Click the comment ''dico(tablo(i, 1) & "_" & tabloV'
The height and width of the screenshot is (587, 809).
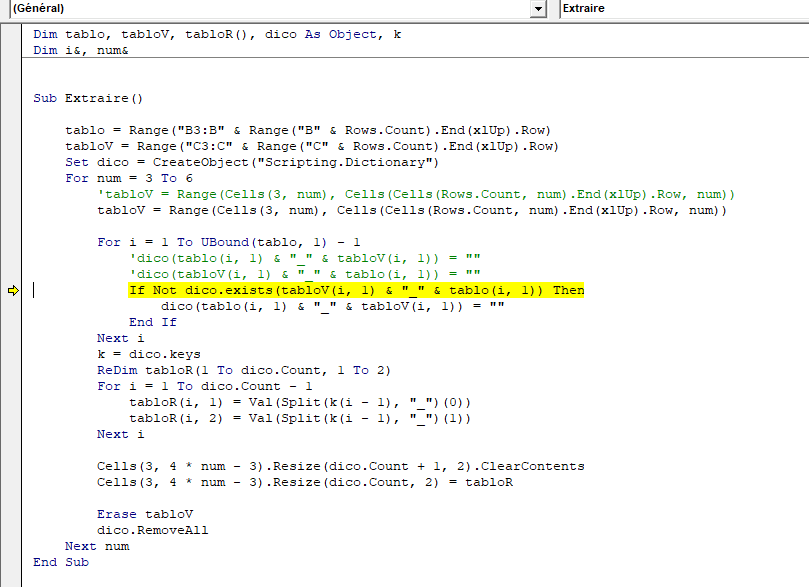(305, 258)
